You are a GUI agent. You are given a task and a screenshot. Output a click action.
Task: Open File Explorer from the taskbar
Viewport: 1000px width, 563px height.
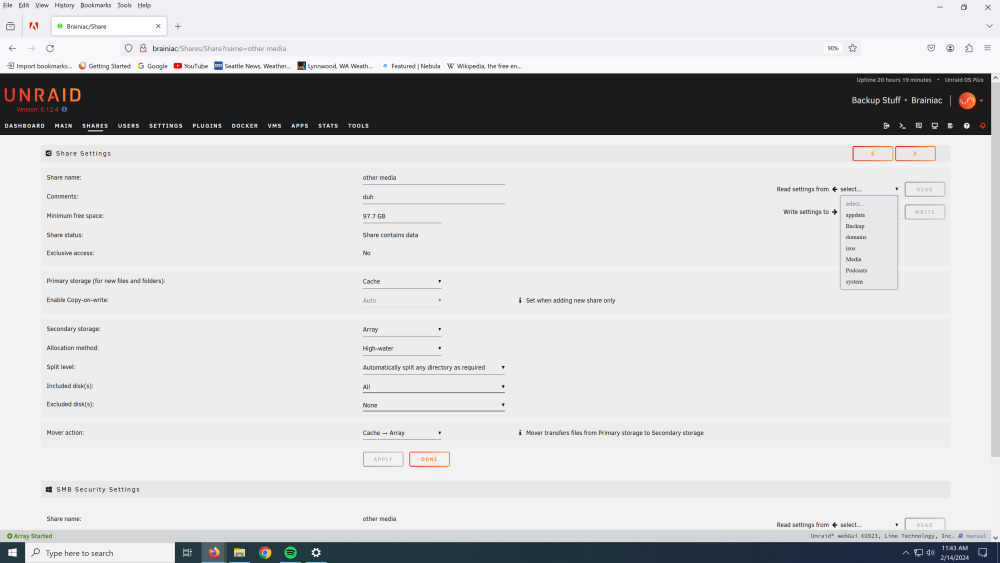239,553
